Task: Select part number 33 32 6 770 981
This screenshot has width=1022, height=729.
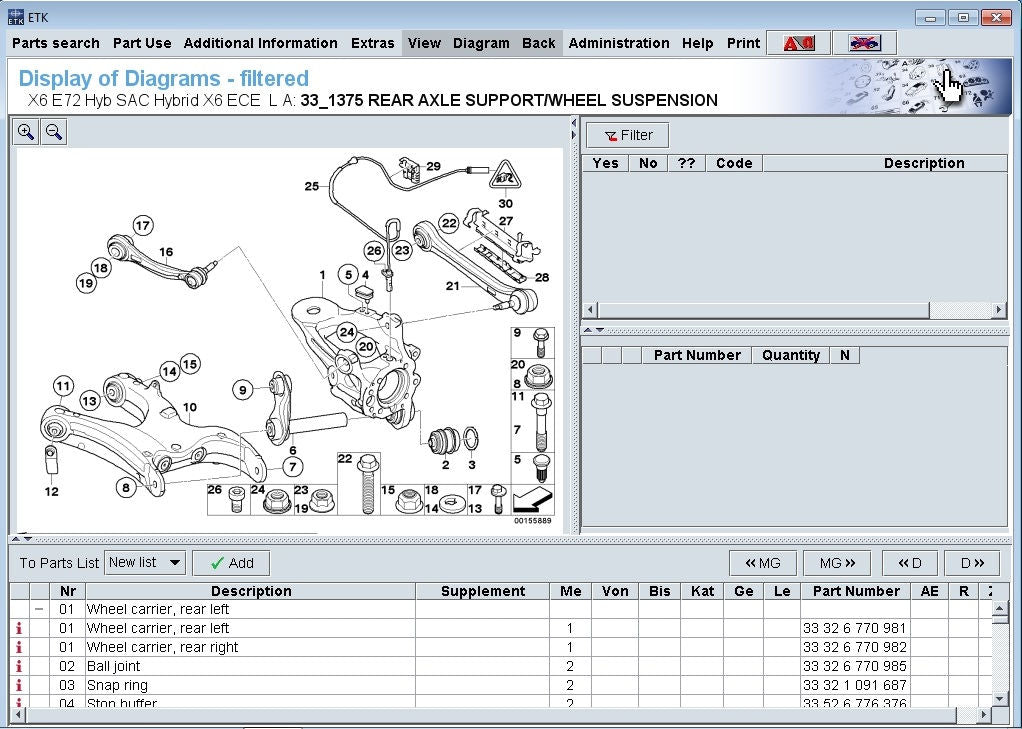Action: click(853, 628)
